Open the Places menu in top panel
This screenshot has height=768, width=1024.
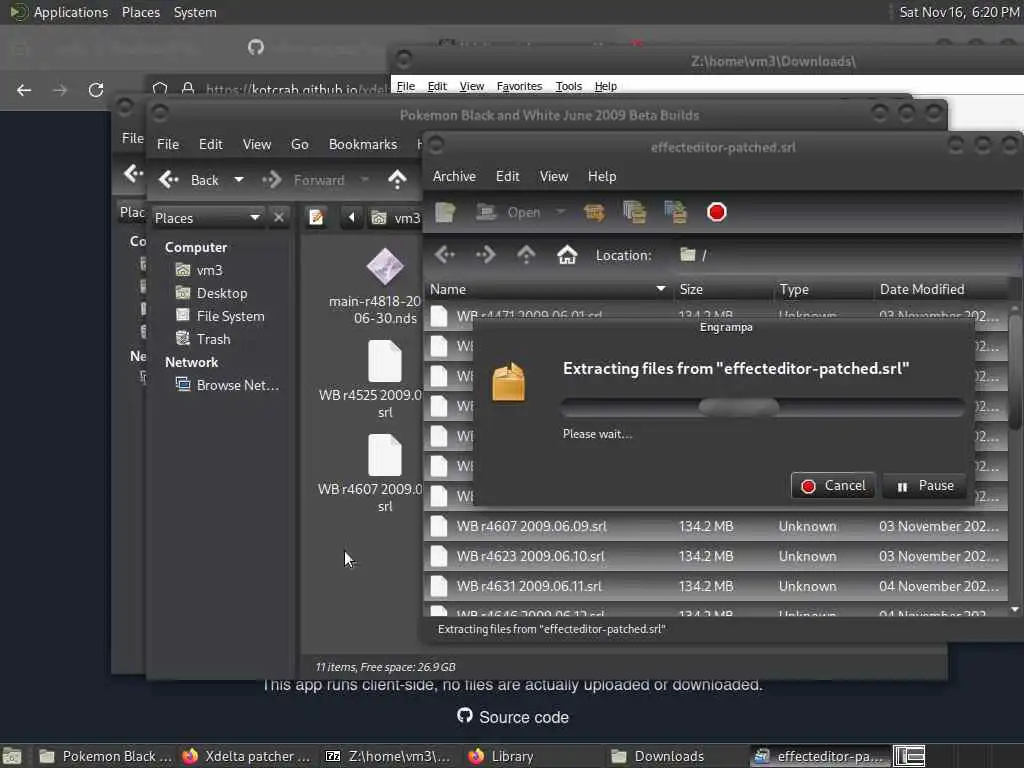[141, 12]
